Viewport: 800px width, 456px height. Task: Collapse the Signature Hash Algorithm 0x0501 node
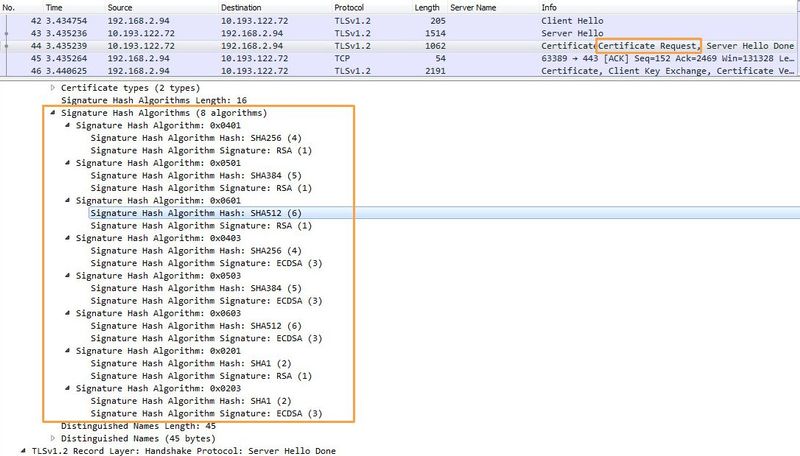click(x=67, y=163)
